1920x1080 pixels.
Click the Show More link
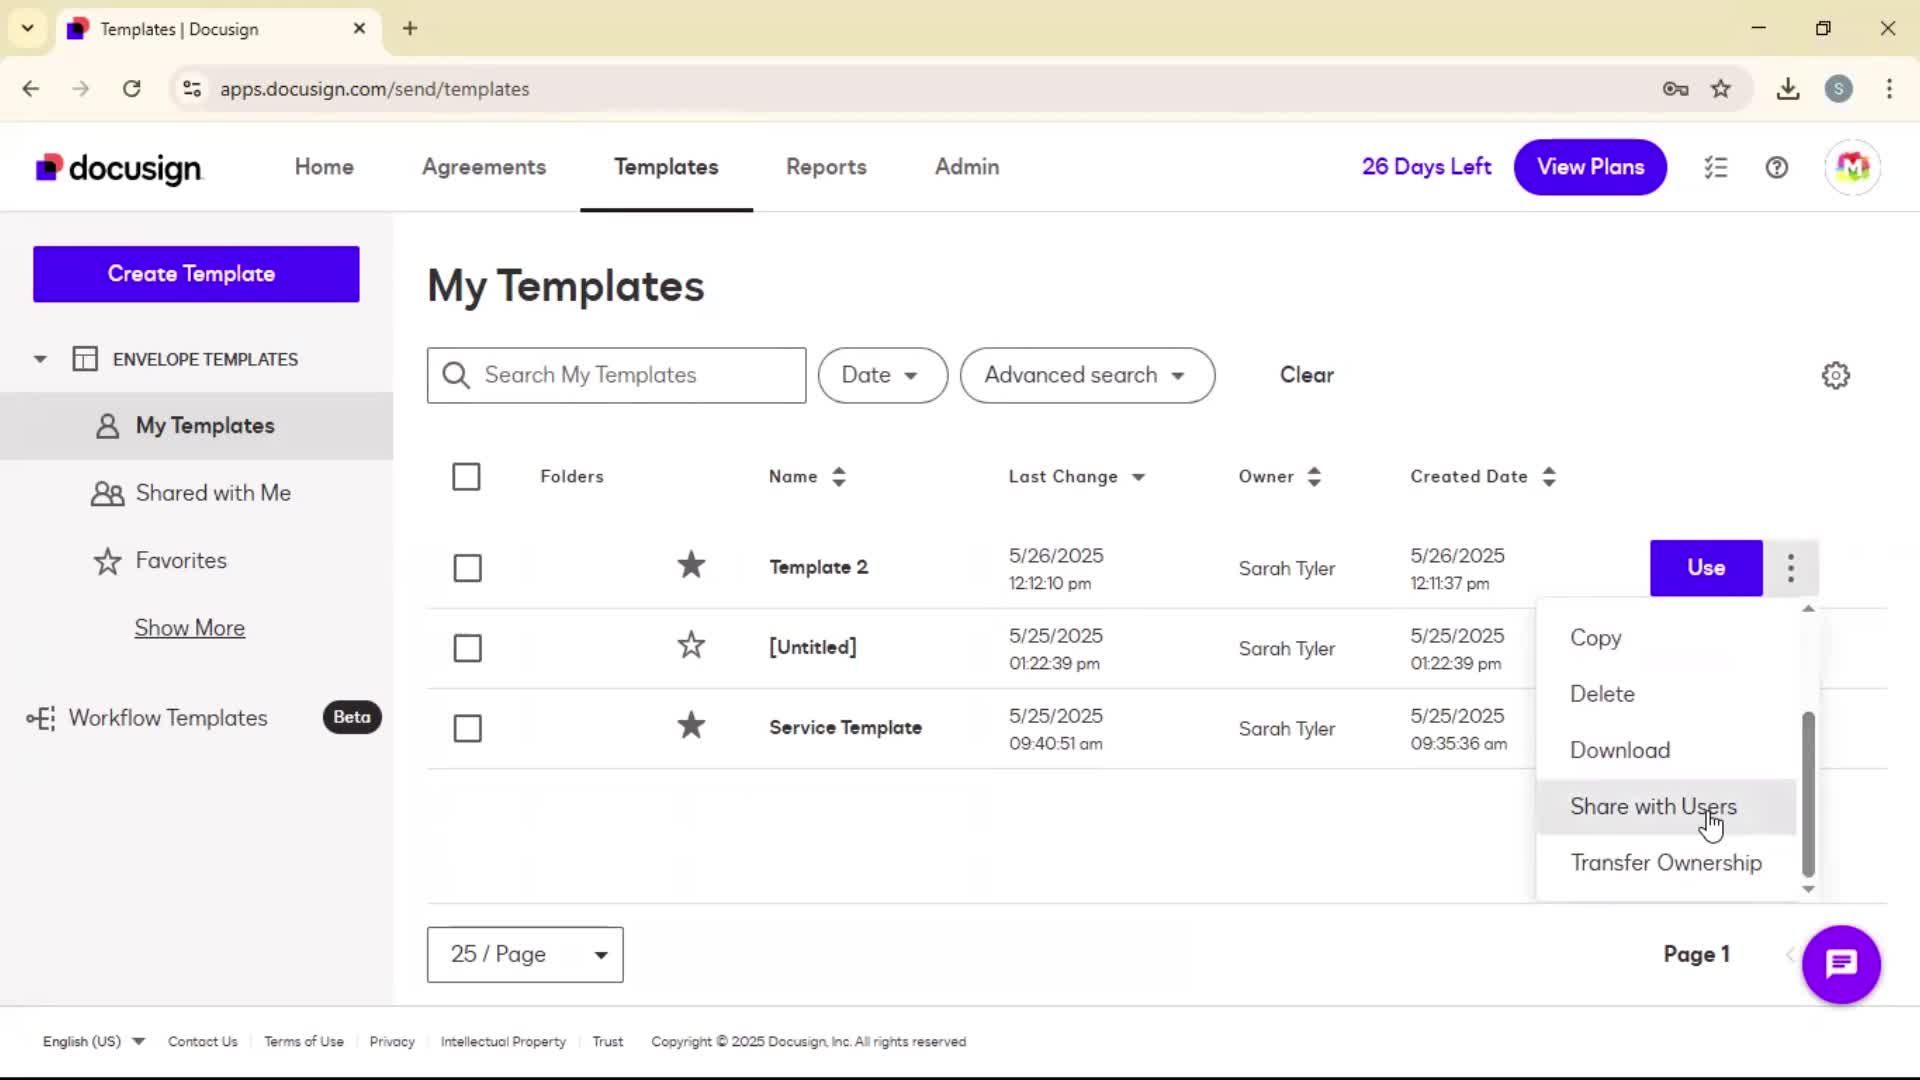(x=190, y=628)
